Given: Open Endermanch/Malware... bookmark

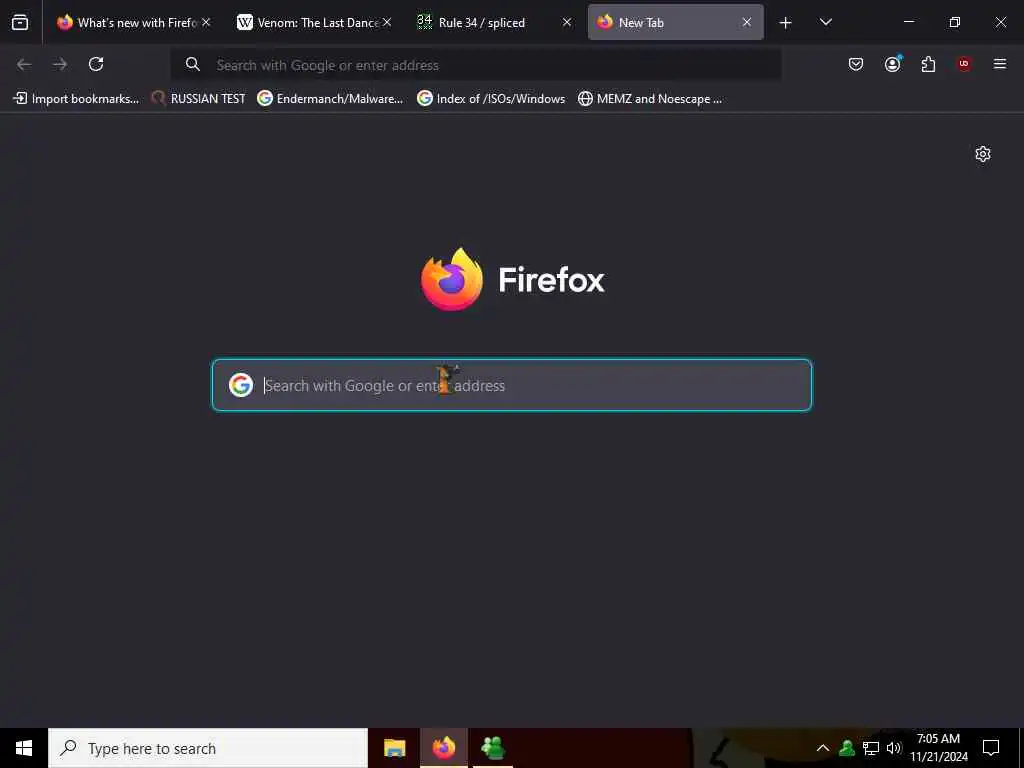Looking at the screenshot, I should (330, 99).
